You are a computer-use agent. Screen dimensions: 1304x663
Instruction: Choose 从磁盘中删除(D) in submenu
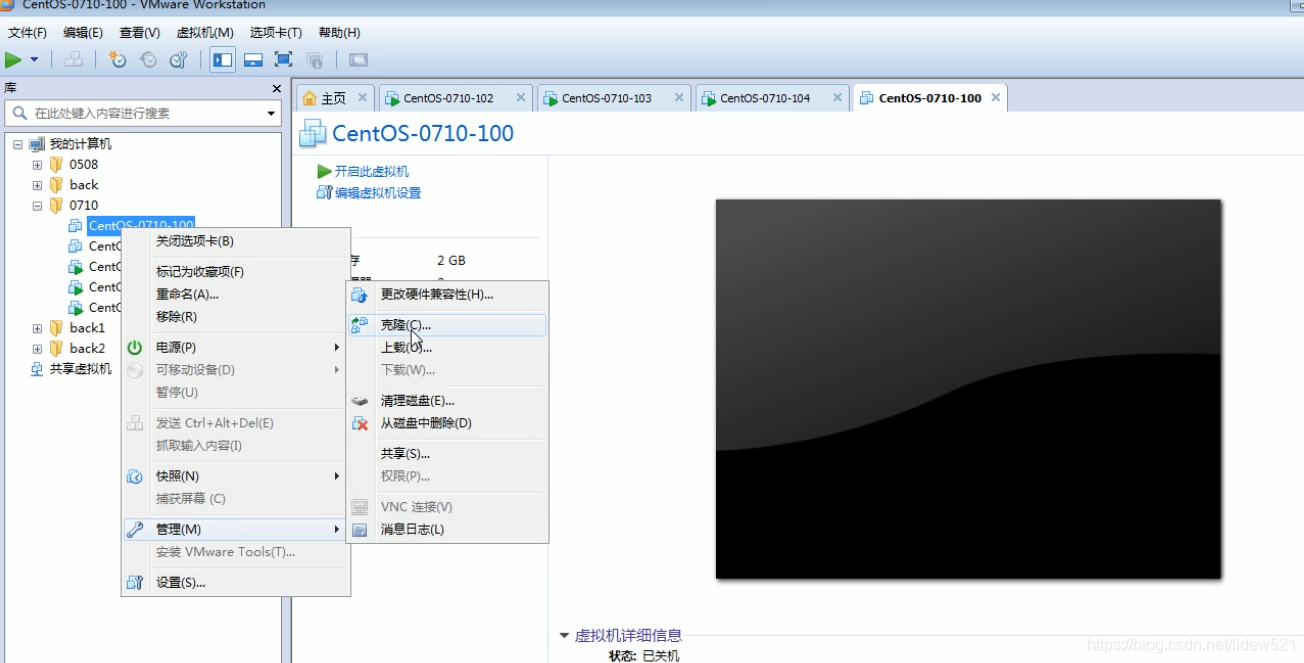tap(447, 423)
